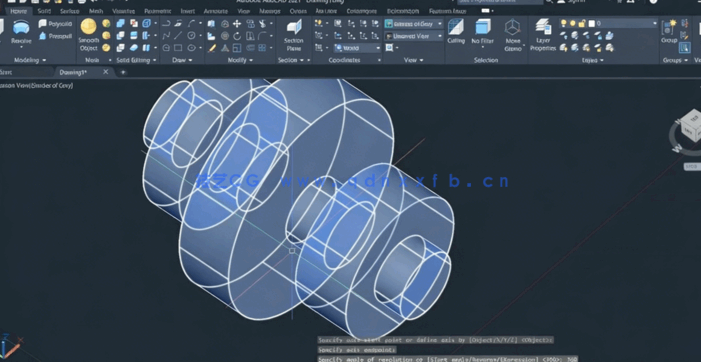Viewport: 701px width, 362px height.
Task: Toggle the Culling selection option
Action: pos(456,31)
